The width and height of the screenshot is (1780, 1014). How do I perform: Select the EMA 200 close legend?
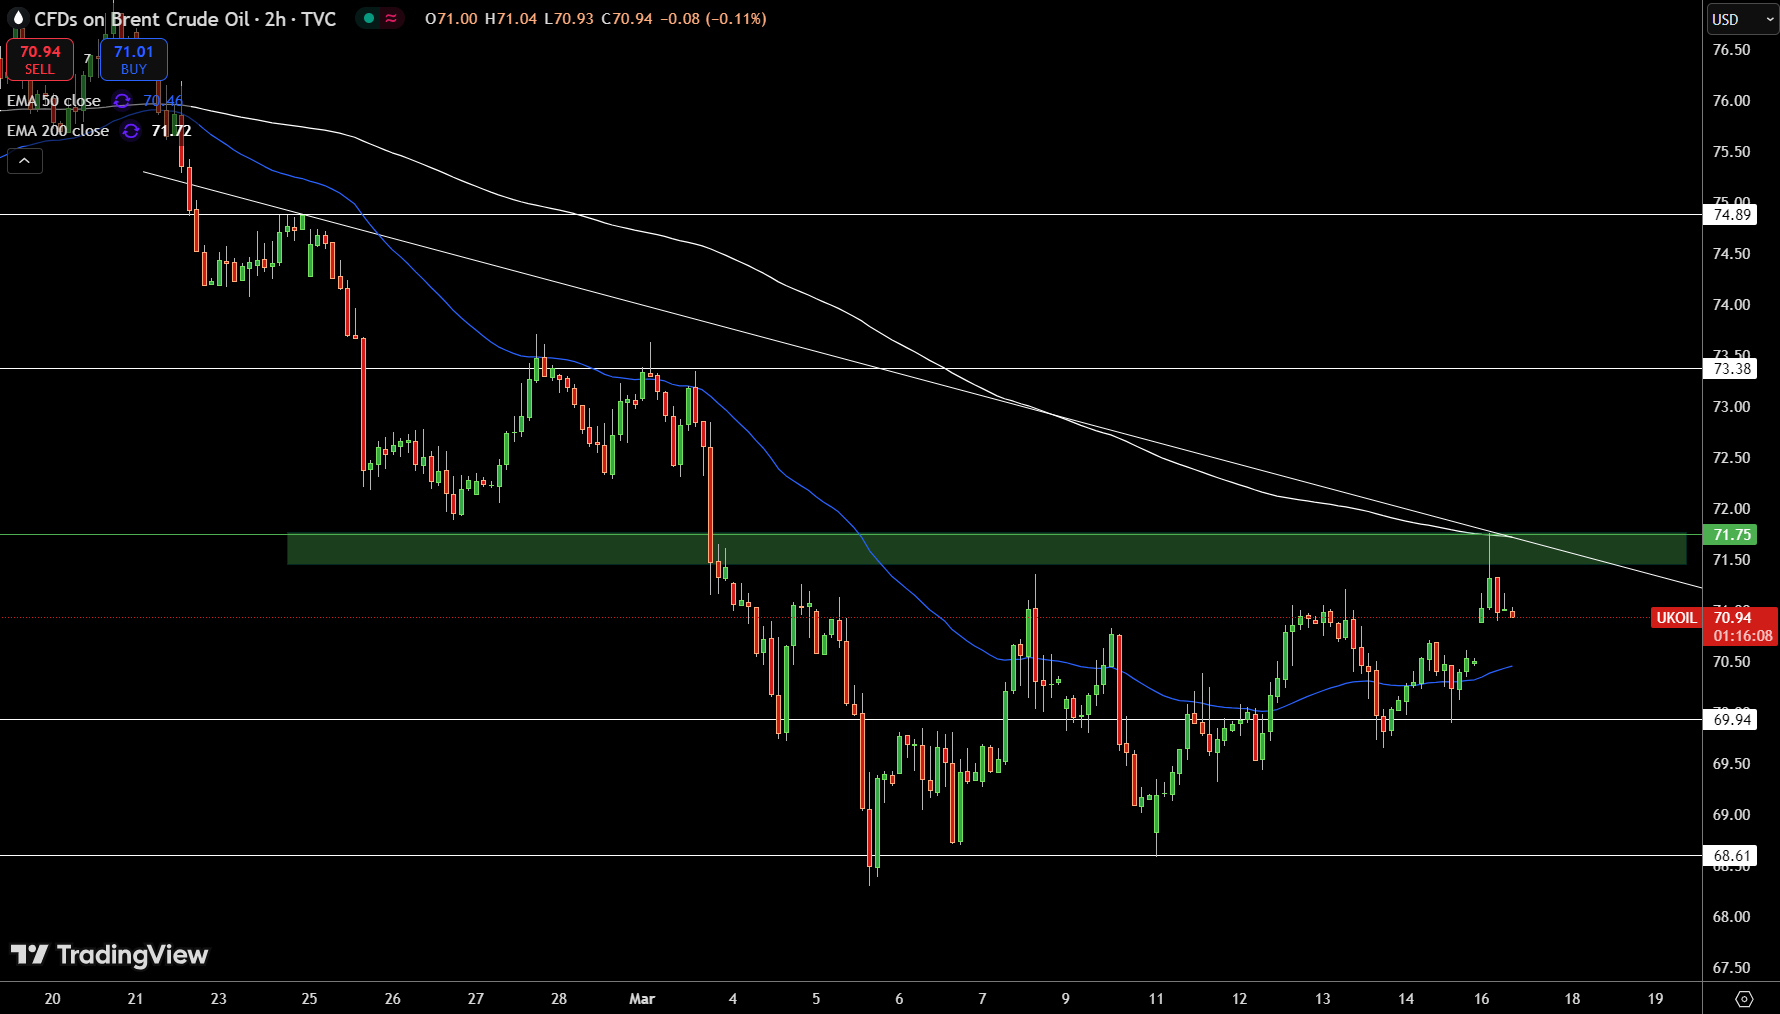58,131
